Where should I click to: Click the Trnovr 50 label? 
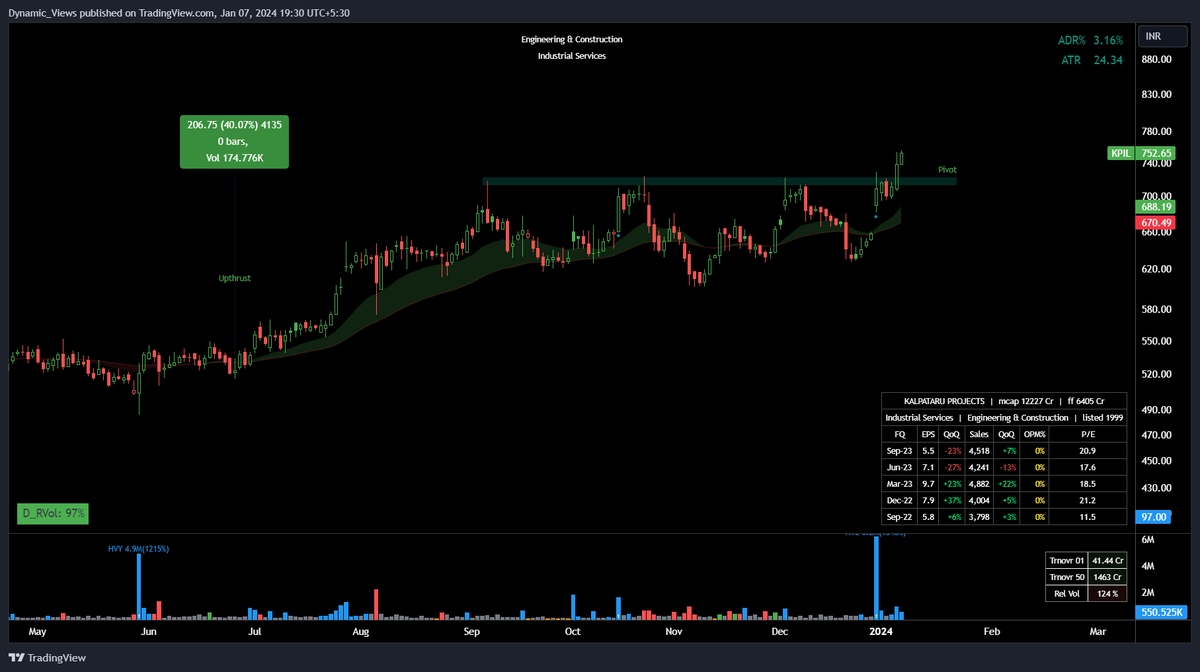pos(1066,577)
